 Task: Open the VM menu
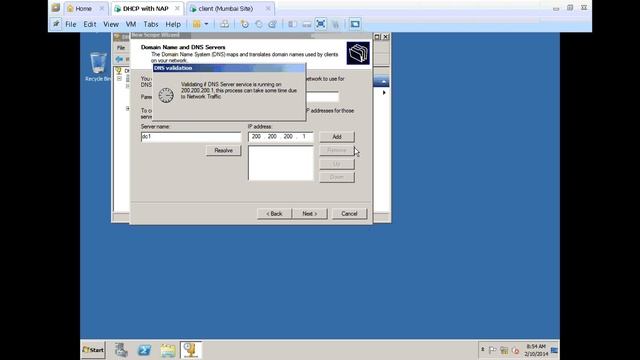pyautogui.click(x=131, y=24)
